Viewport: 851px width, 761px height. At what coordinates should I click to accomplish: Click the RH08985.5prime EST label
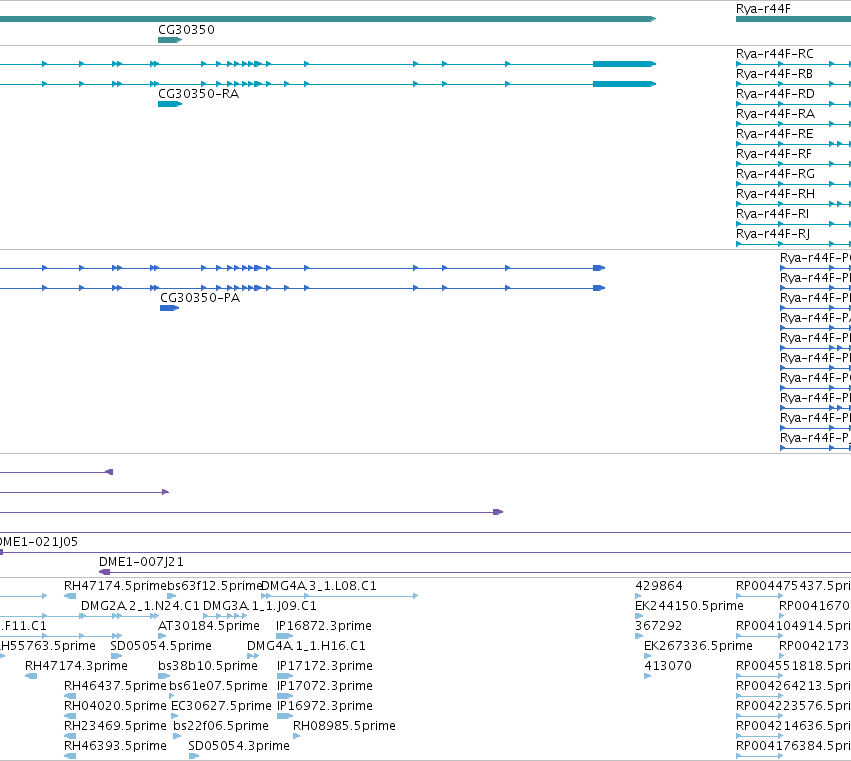[x=344, y=726]
